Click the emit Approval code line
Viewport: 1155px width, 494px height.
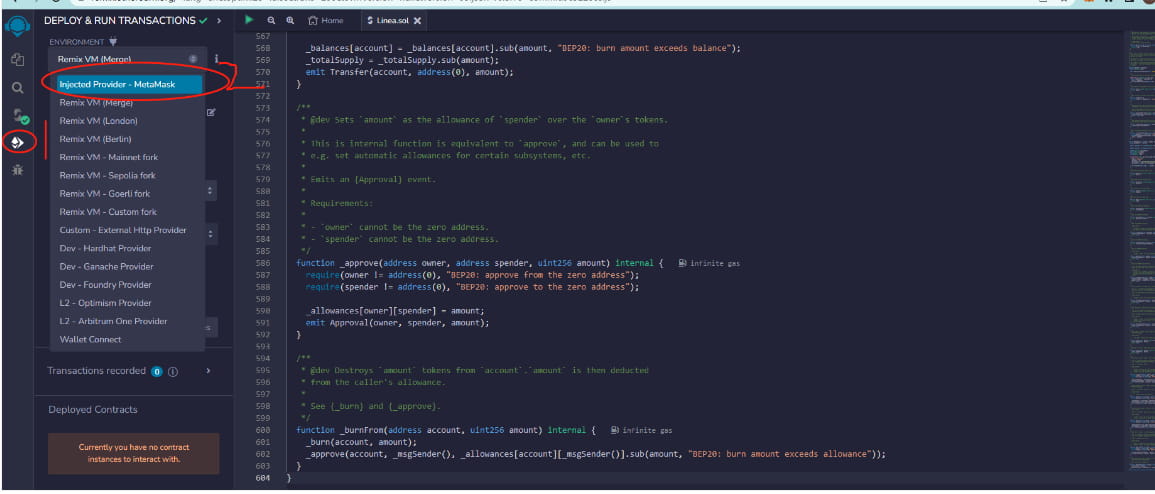(x=397, y=322)
